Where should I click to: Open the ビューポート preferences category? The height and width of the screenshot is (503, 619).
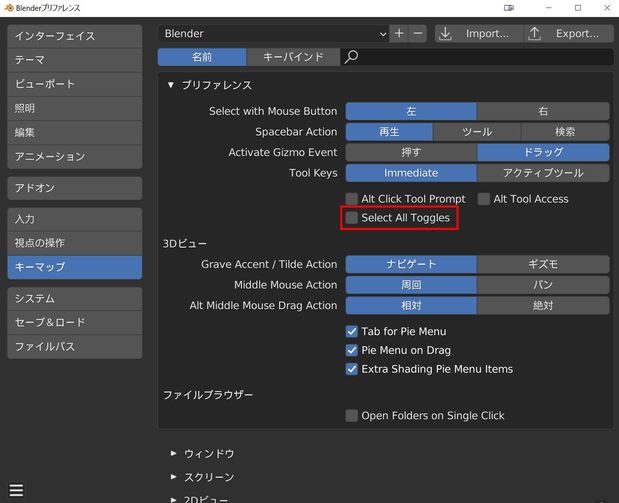[x=75, y=84]
